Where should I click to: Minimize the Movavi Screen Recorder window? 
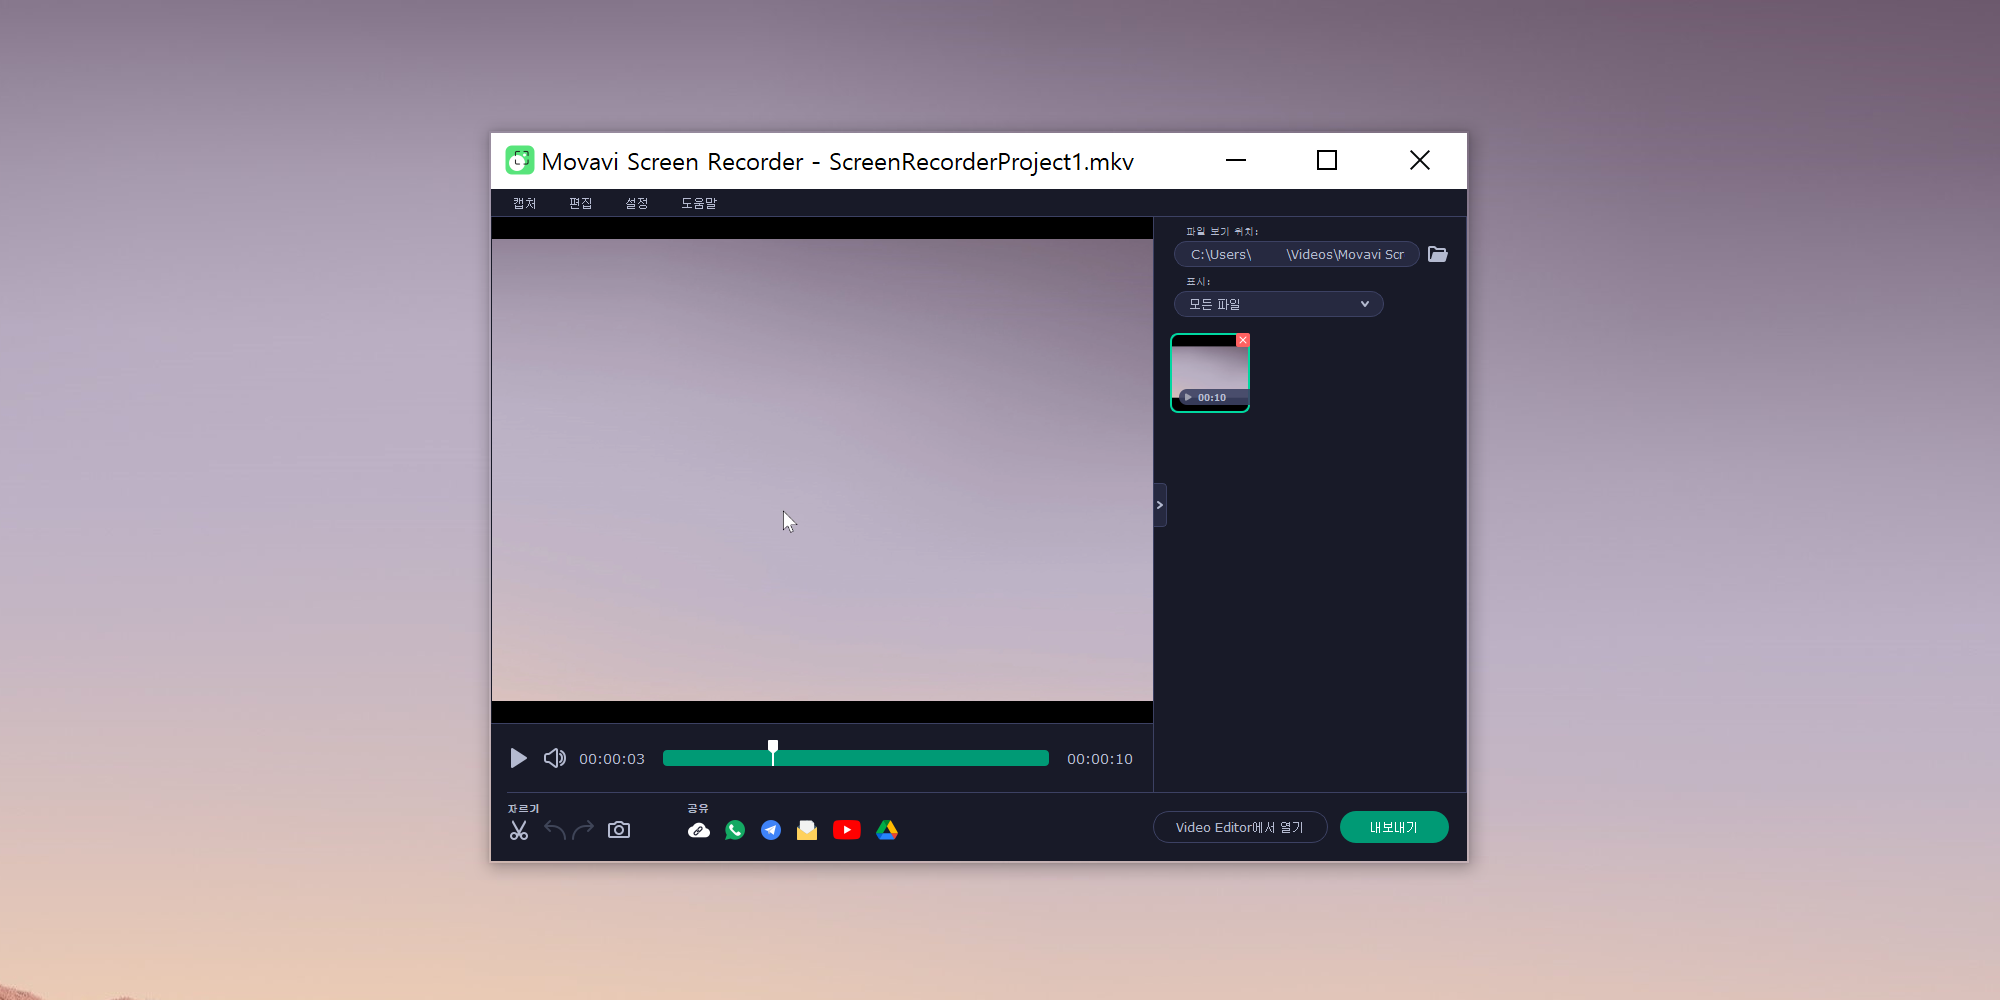click(1236, 160)
